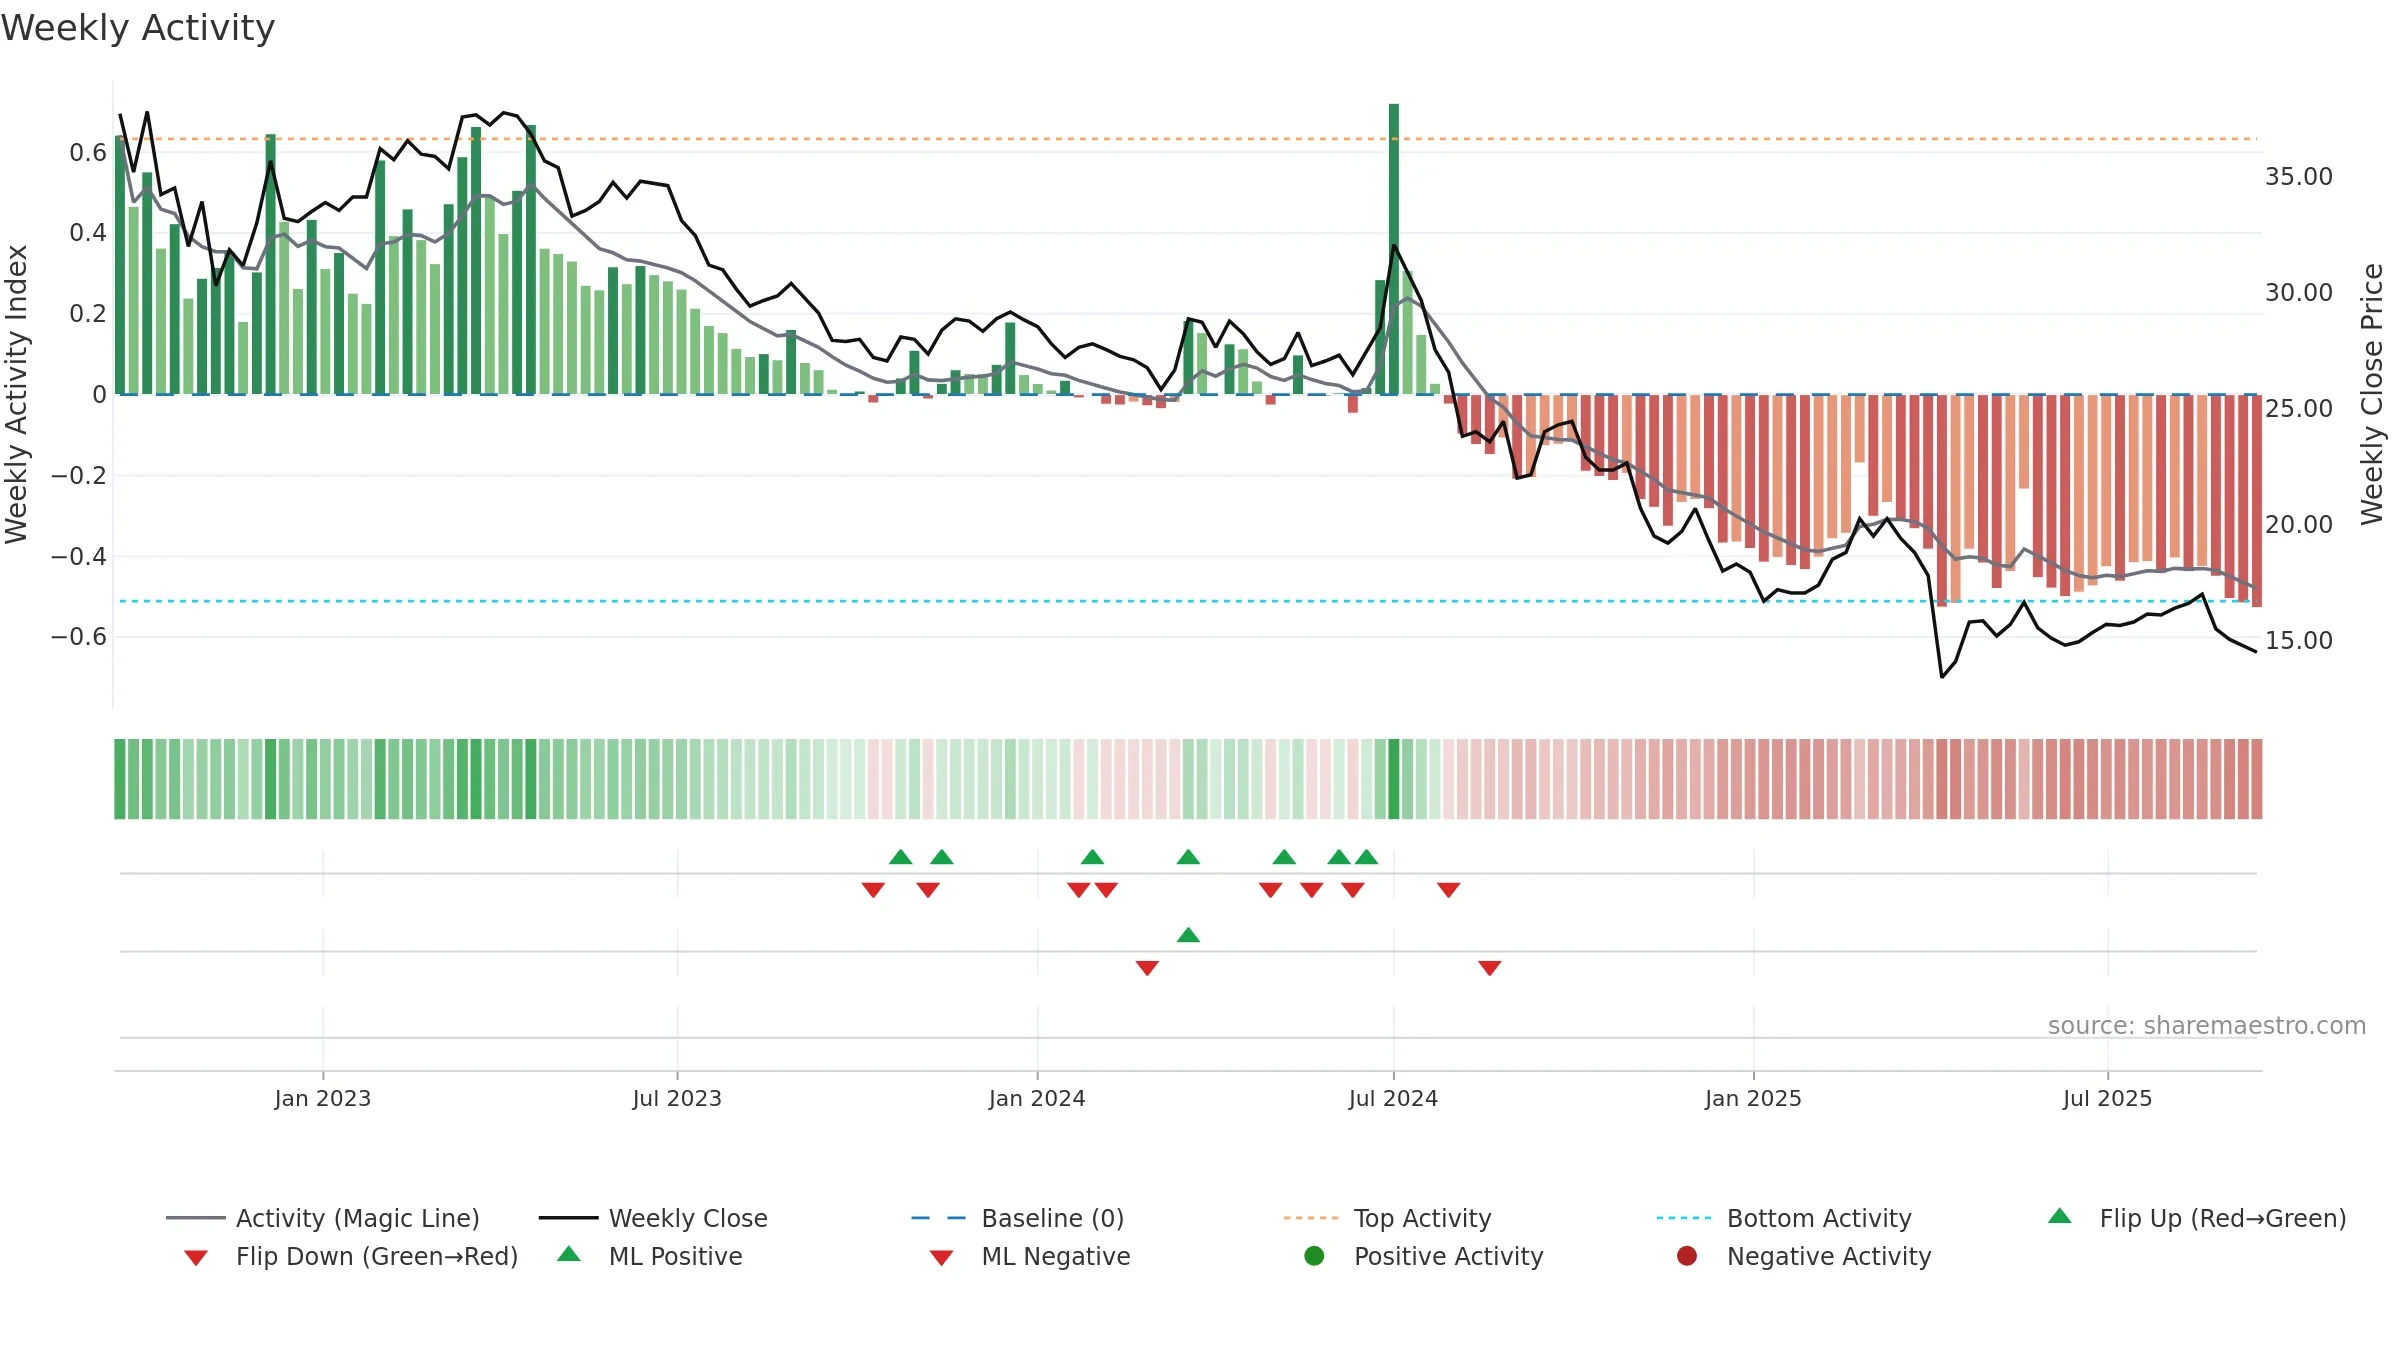Image resolution: width=2400 pixels, height=1350 pixels.
Task: Click the ML Negative red triangle legend icon
Action: (x=941, y=1258)
